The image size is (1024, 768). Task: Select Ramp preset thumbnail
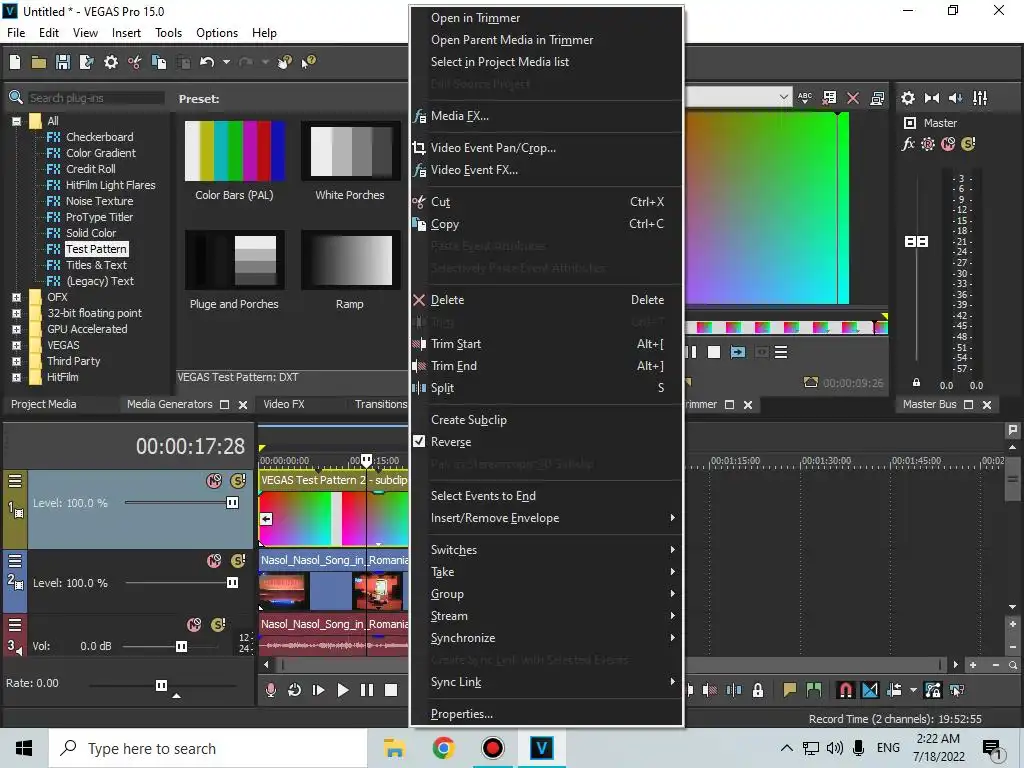click(x=351, y=260)
